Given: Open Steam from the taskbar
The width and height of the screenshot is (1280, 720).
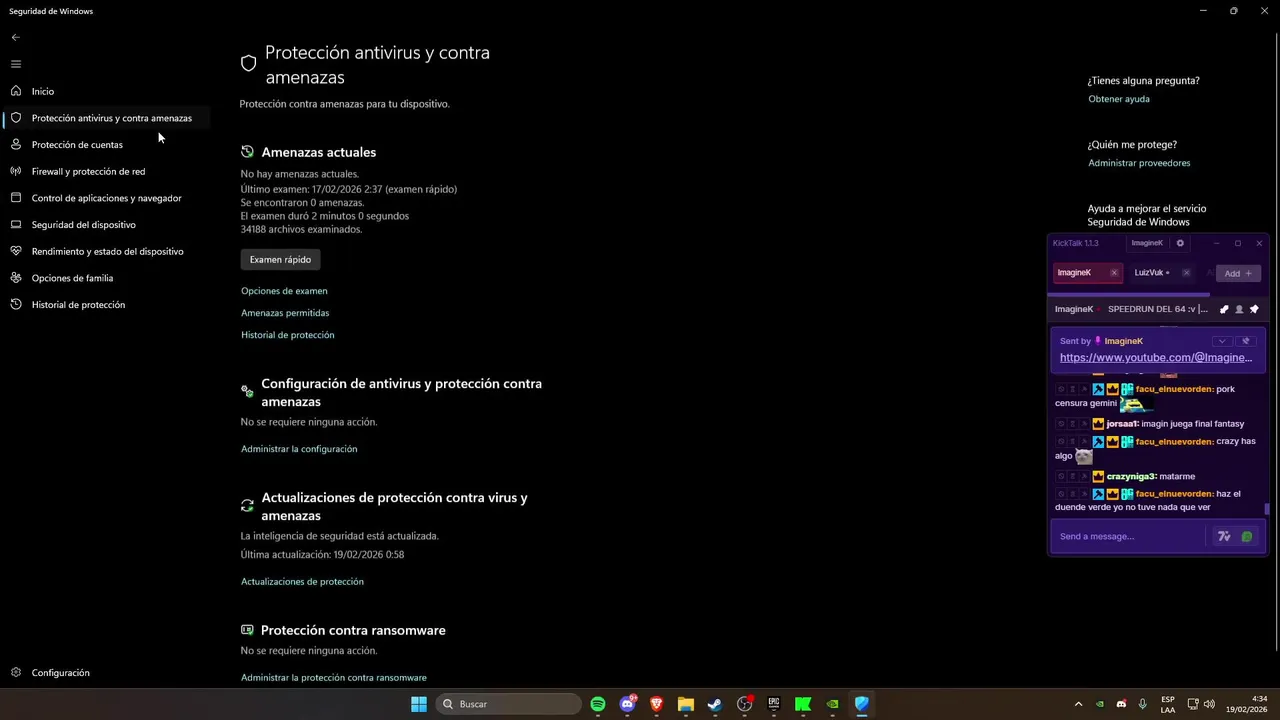Looking at the screenshot, I should click(x=715, y=704).
